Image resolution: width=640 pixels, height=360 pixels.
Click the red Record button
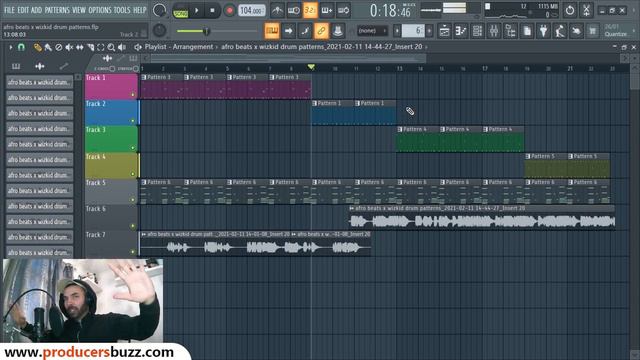(229, 11)
